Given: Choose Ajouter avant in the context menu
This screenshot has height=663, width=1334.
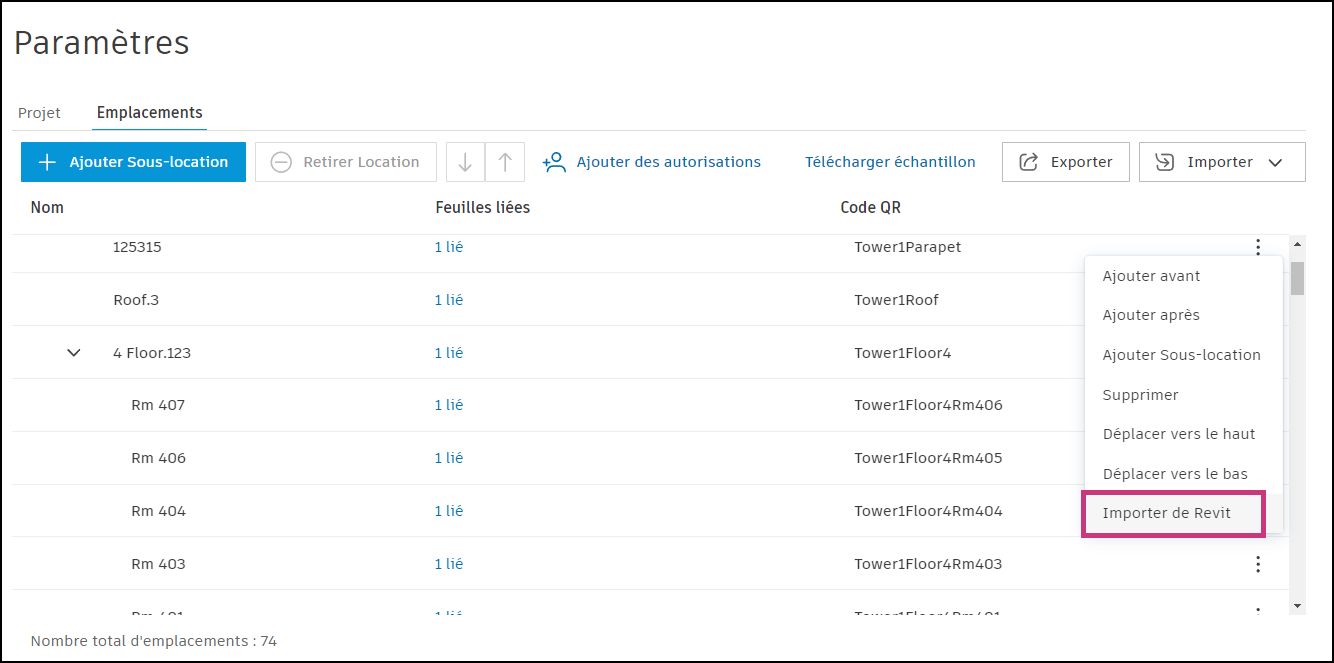Looking at the screenshot, I should (1151, 276).
